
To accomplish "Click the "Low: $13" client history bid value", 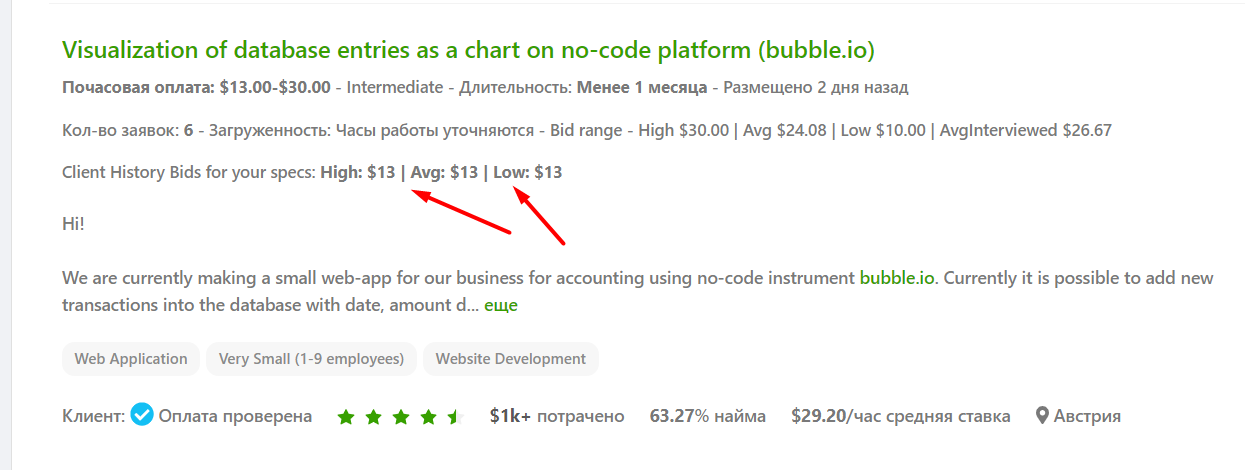I will [528, 172].
